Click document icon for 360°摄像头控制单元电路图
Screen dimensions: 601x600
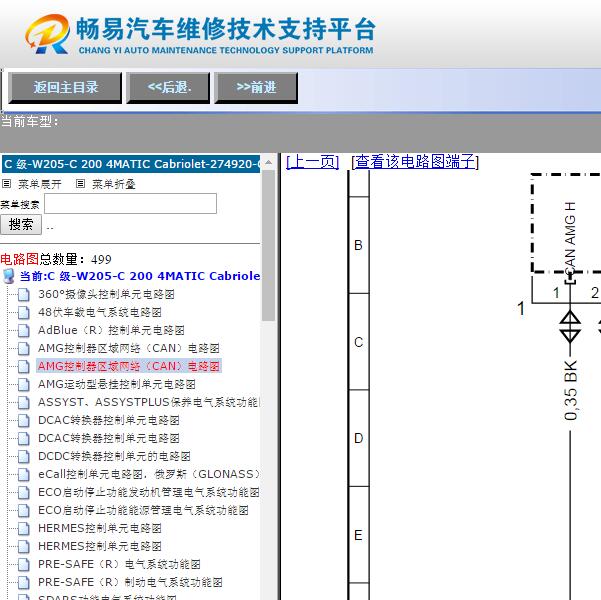pos(24,294)
